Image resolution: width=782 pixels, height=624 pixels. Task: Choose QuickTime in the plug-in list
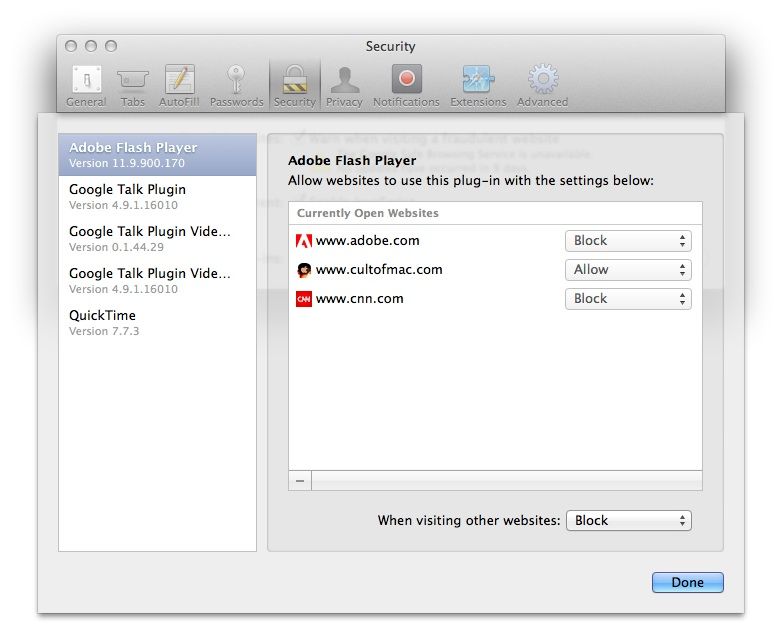click(x=157, y=322)
